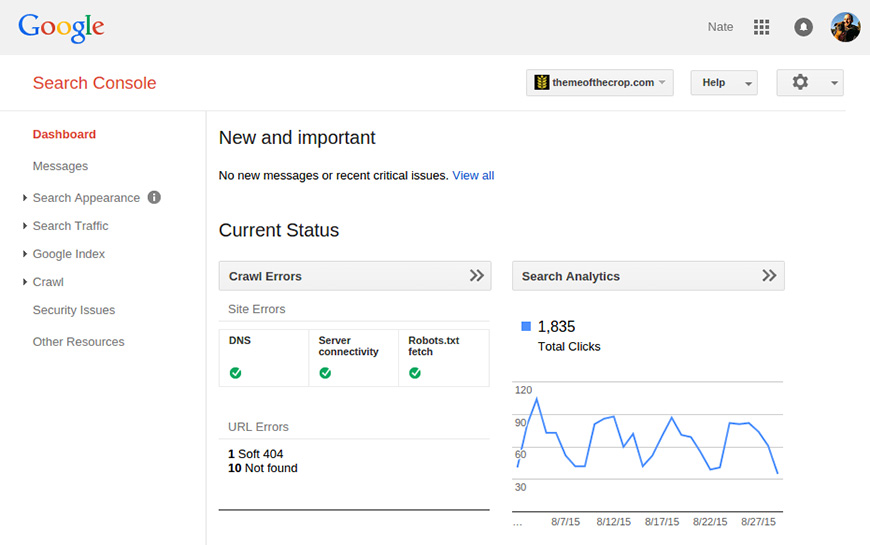Open the Google apps grid icon

[761, 27]
